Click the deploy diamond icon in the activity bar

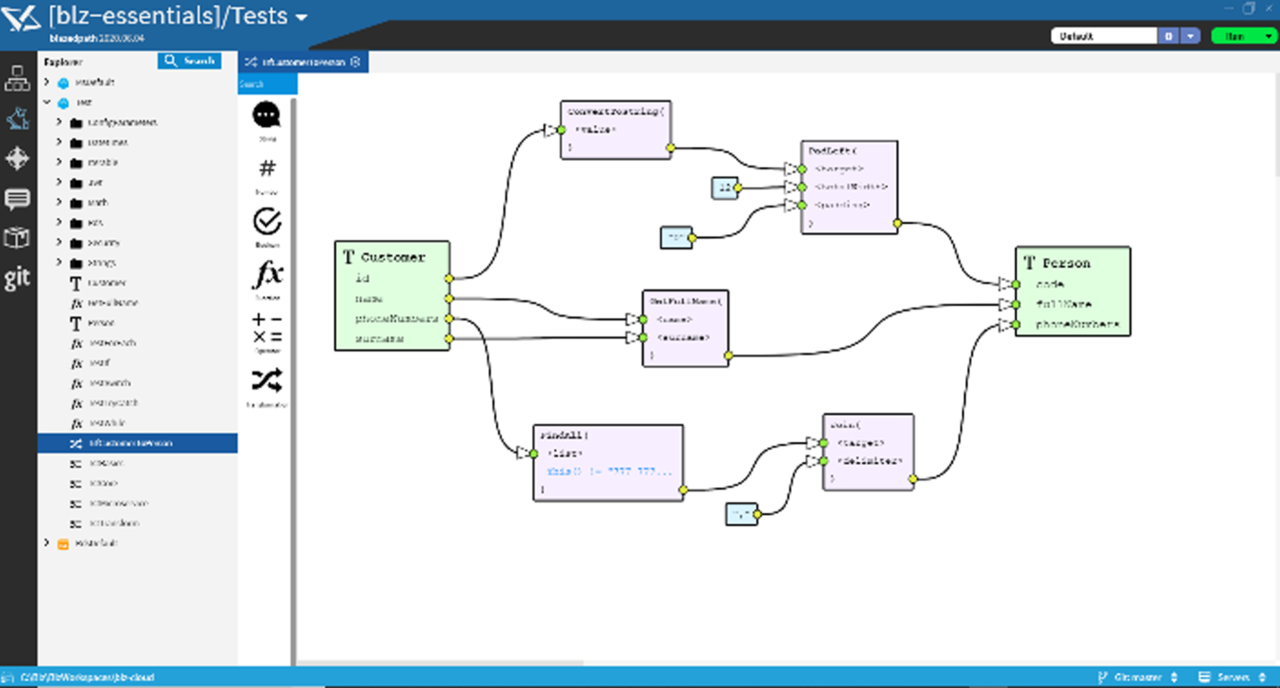click(17, 158)
